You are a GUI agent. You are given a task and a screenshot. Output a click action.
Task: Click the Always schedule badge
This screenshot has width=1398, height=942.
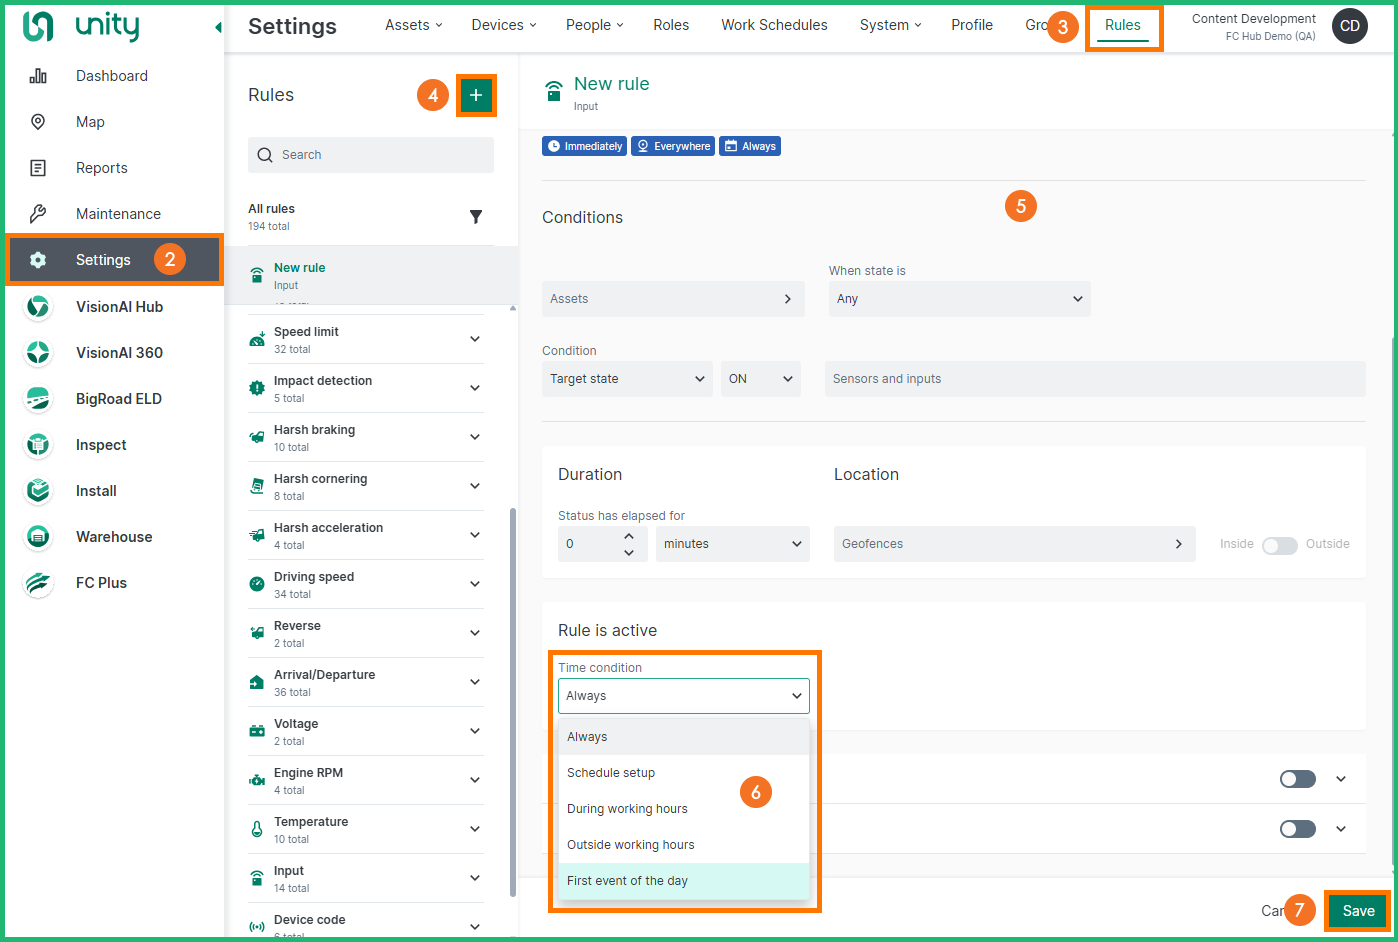pos(750,146)
